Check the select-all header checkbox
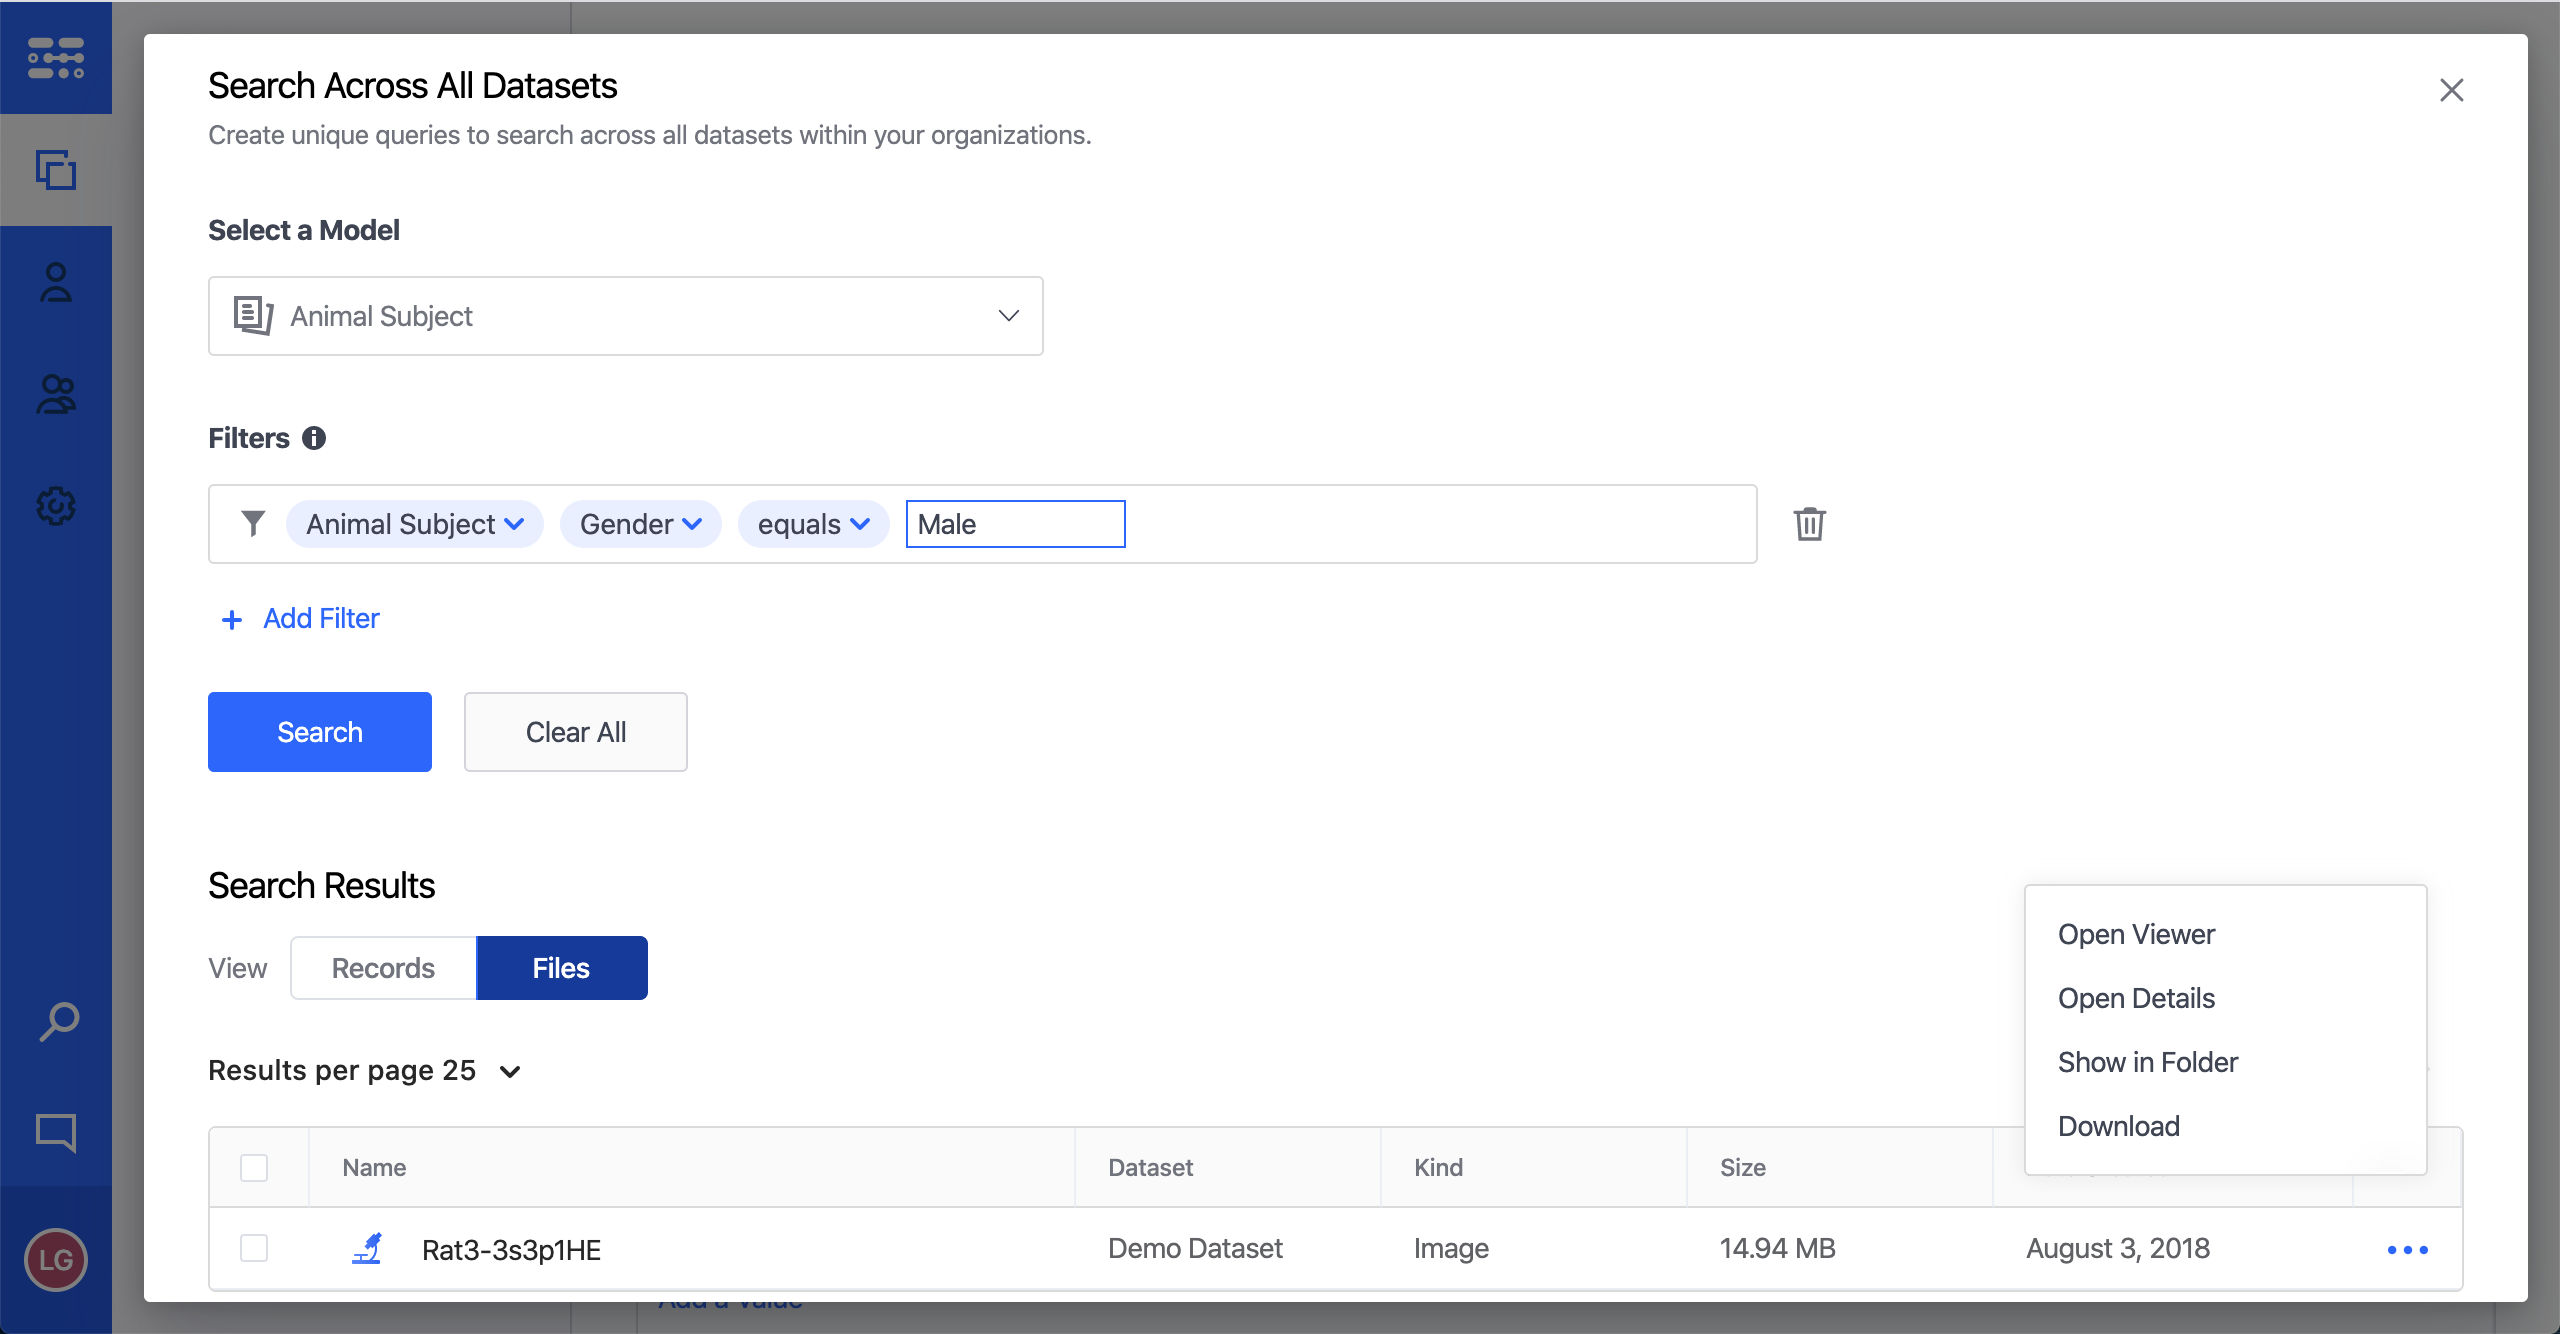2560x1334 pixels. tap(254, 1167)
